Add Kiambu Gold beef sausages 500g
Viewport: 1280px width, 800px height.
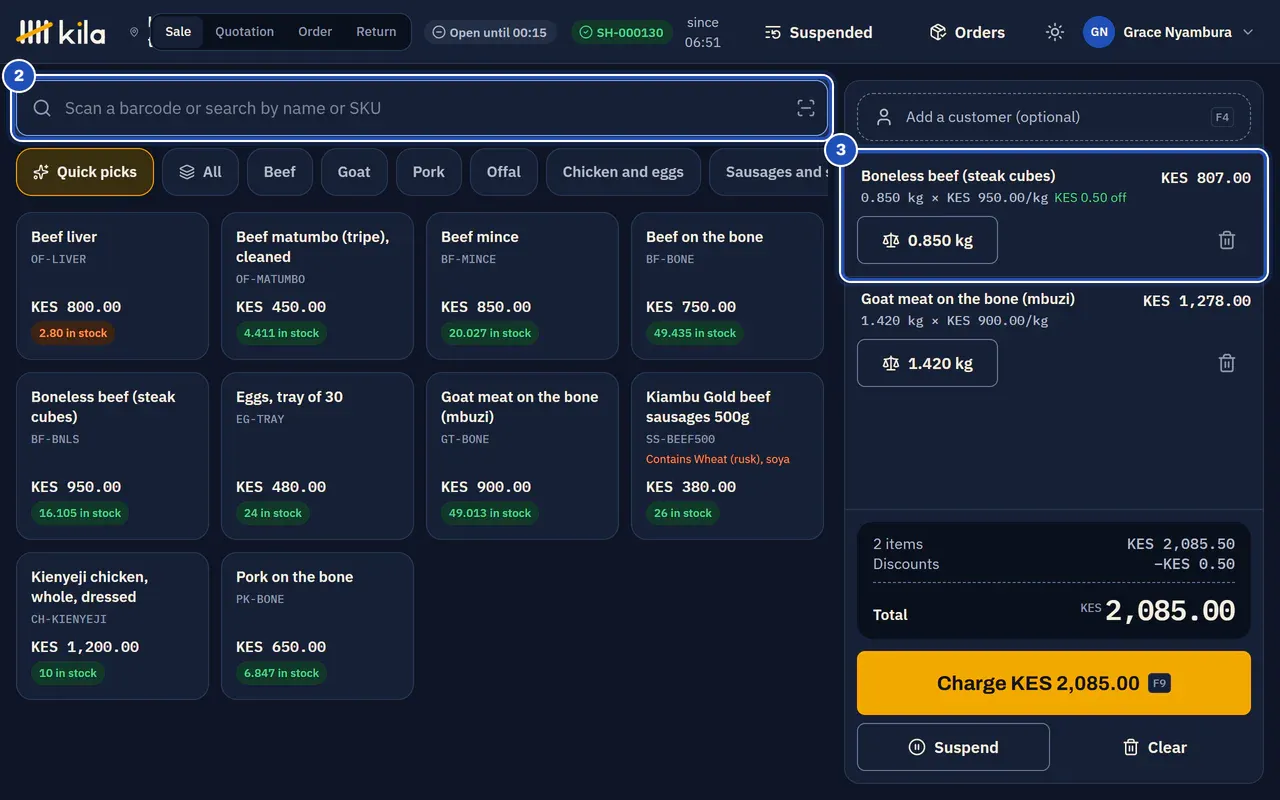coord(727,456)
